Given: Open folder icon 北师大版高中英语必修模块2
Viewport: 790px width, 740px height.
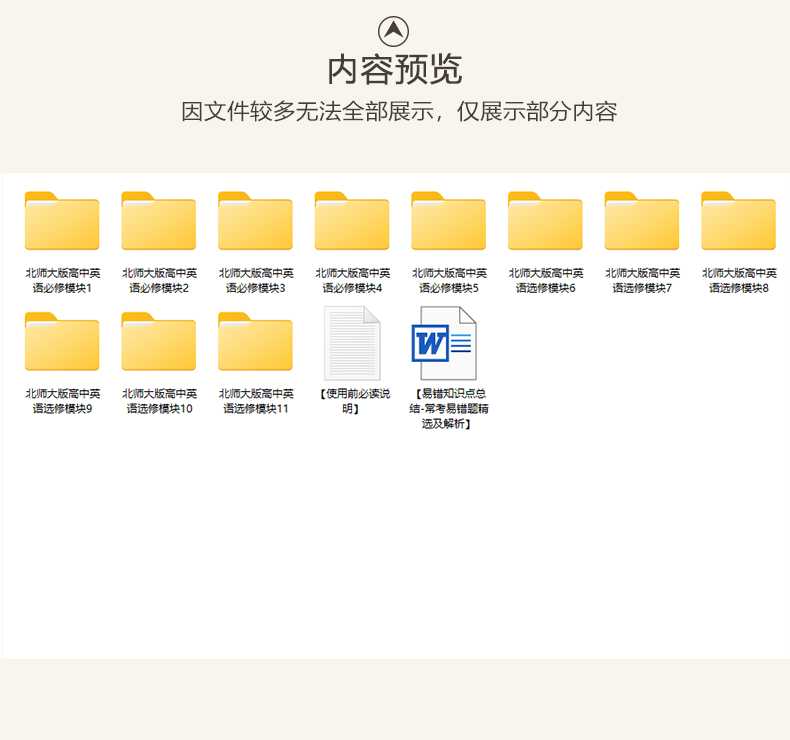Looking at the screenshot, I should point(159,221).
